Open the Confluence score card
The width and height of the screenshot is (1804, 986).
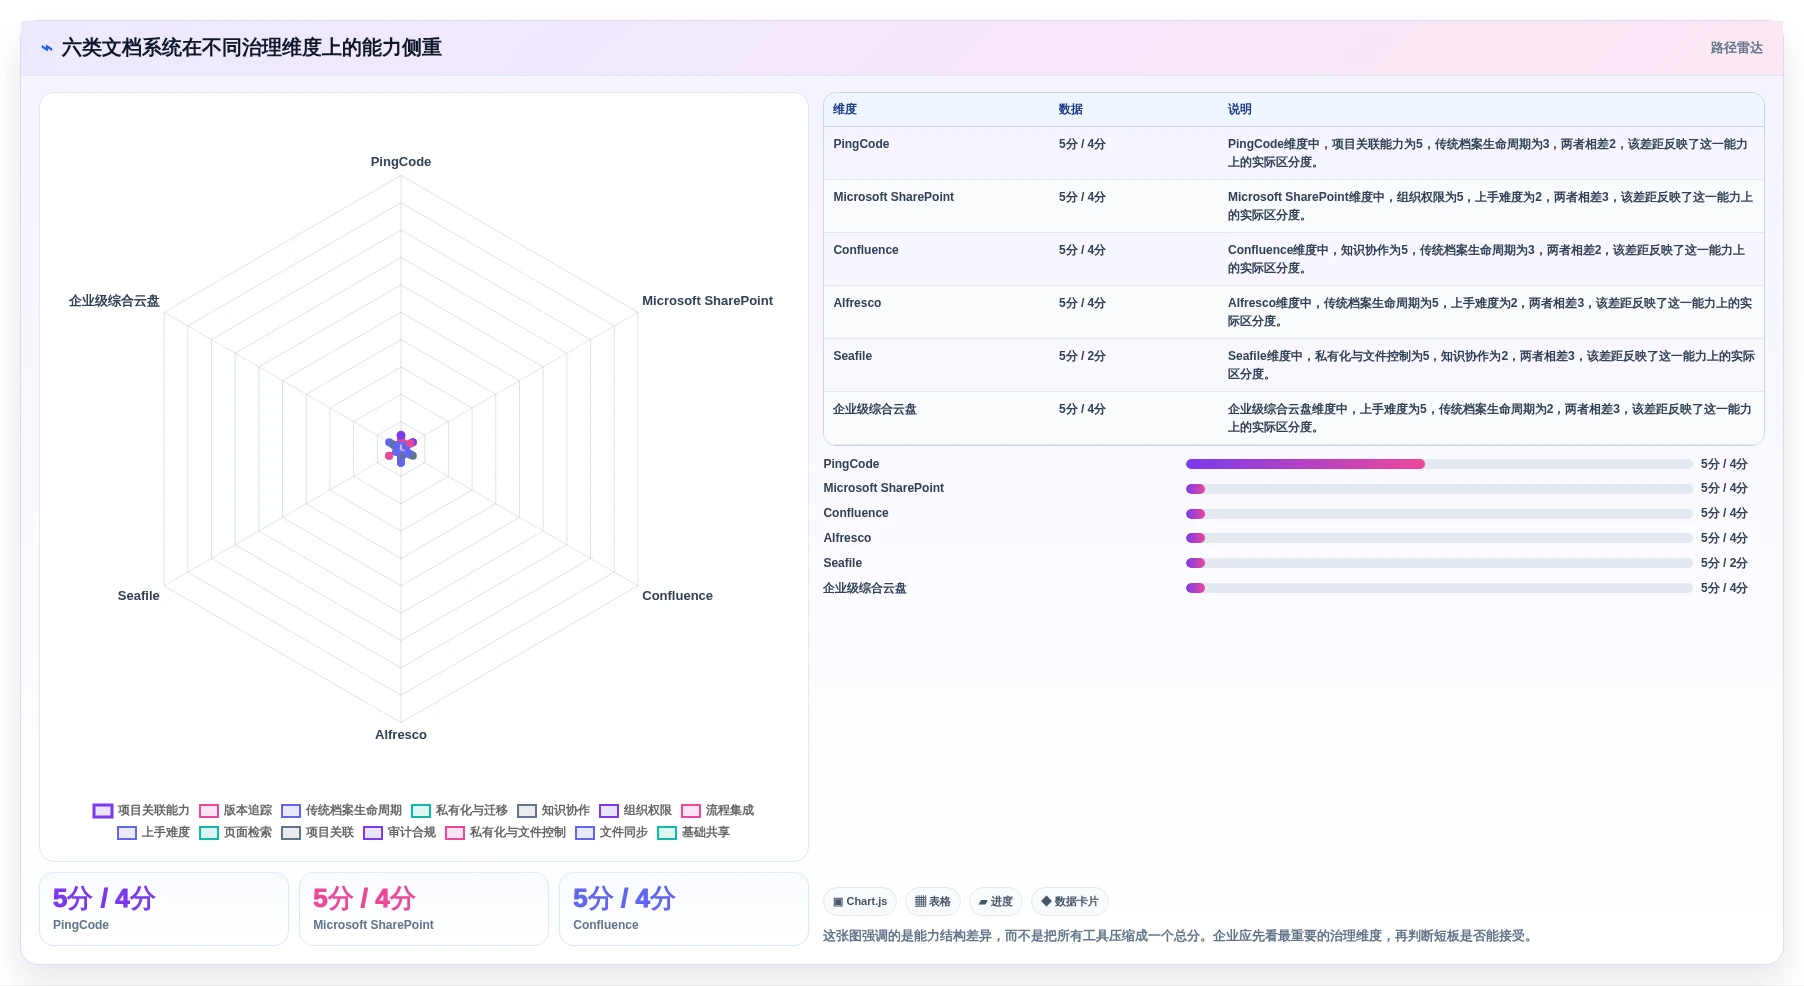click(x=684, y=909)
